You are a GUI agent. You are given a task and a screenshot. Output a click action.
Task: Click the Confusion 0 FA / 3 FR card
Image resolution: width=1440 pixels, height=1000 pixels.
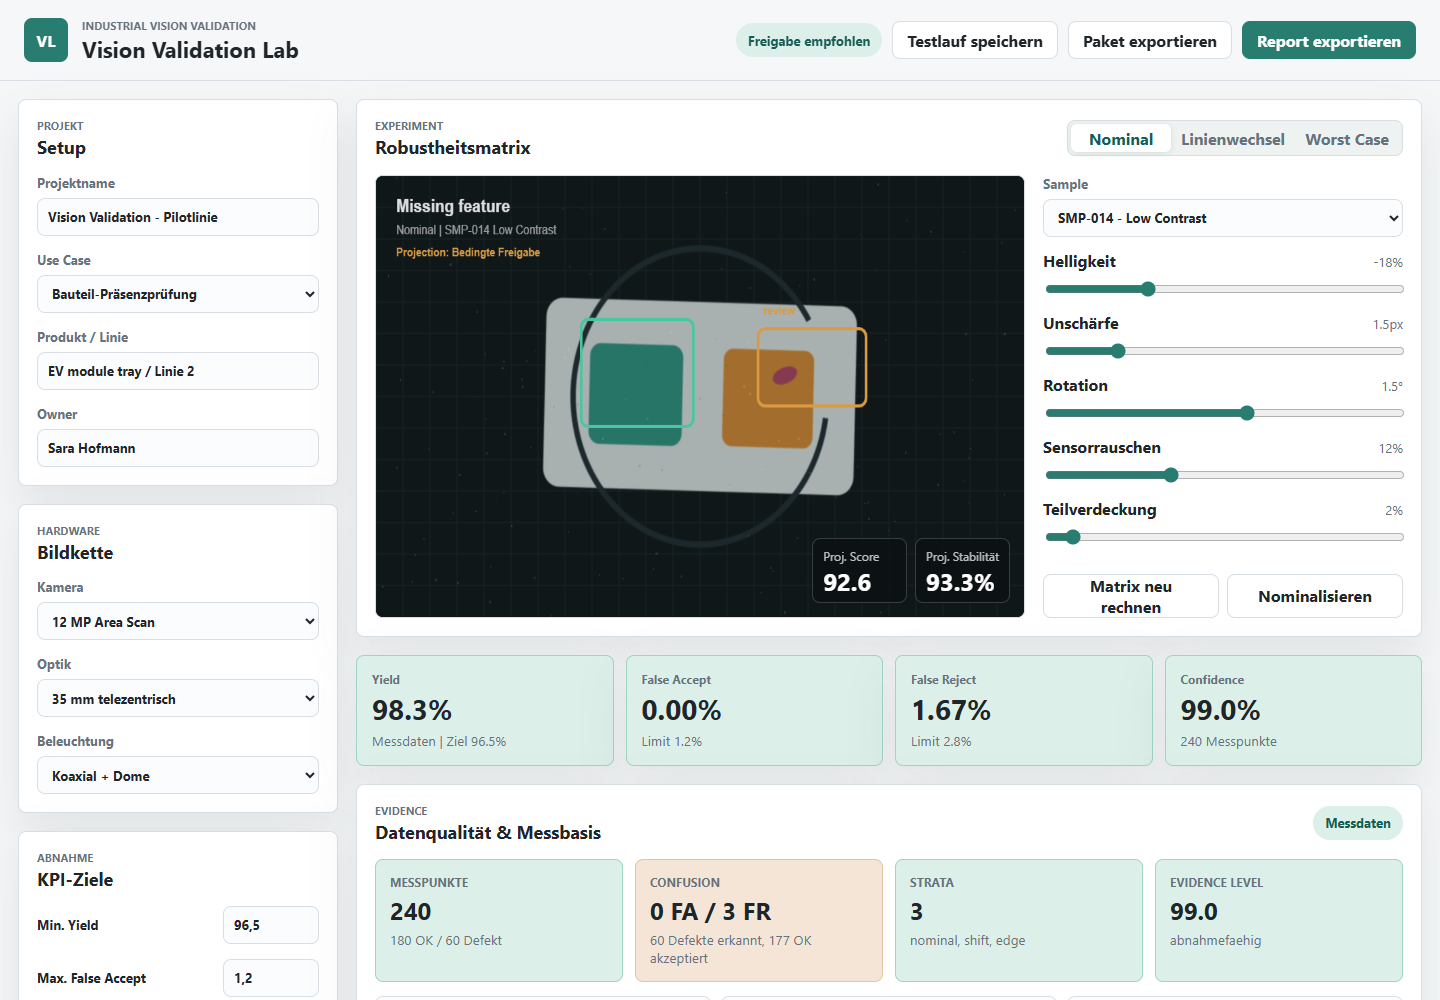point(759,920)
